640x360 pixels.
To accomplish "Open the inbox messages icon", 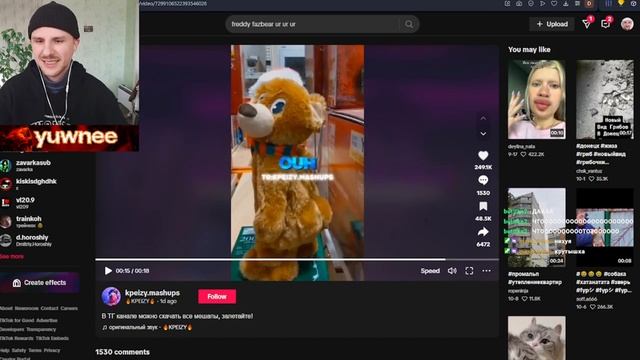I will tap(587, 24).
